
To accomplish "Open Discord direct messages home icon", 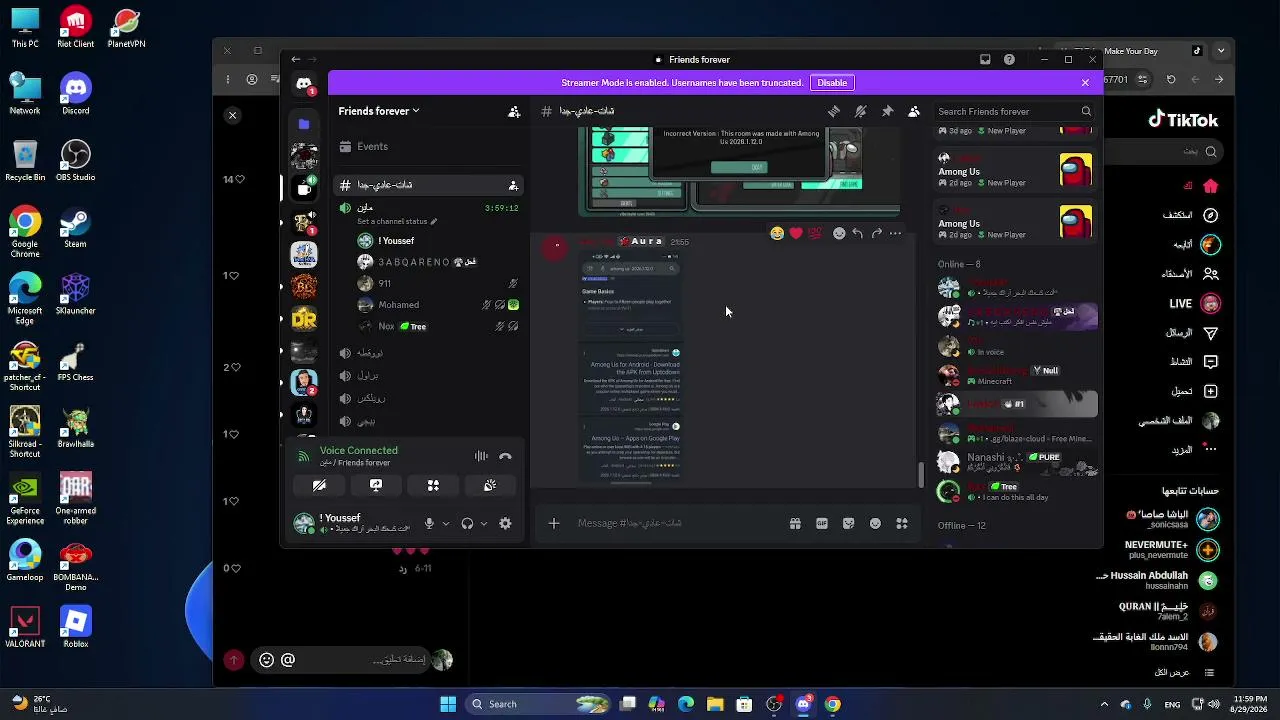I will [304, 84].
